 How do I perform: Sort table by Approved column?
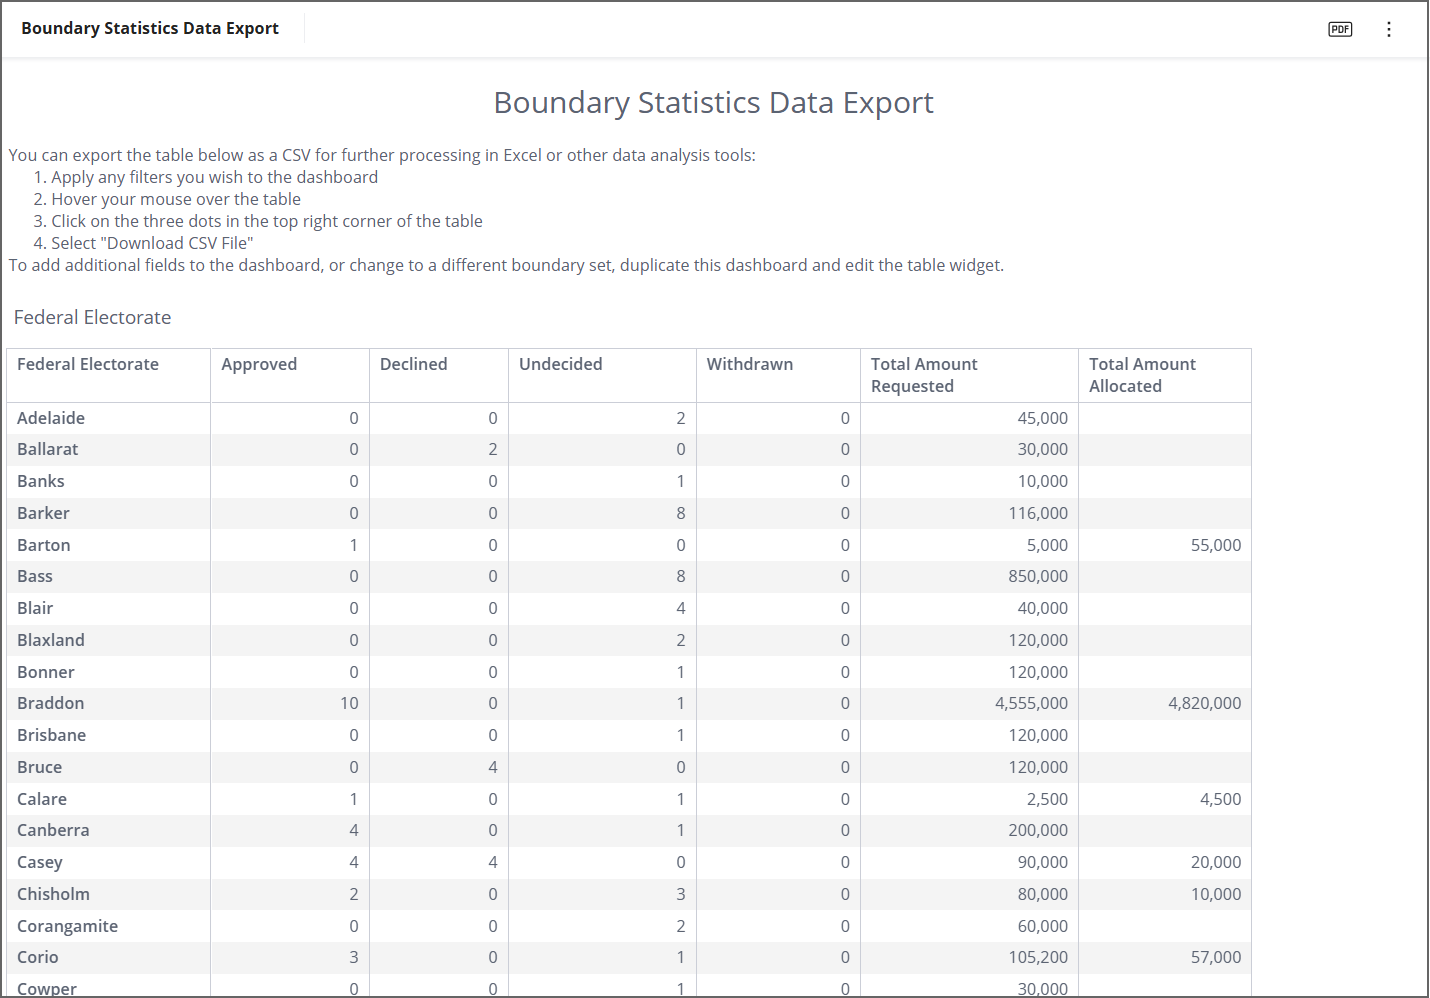pos(259,364)
